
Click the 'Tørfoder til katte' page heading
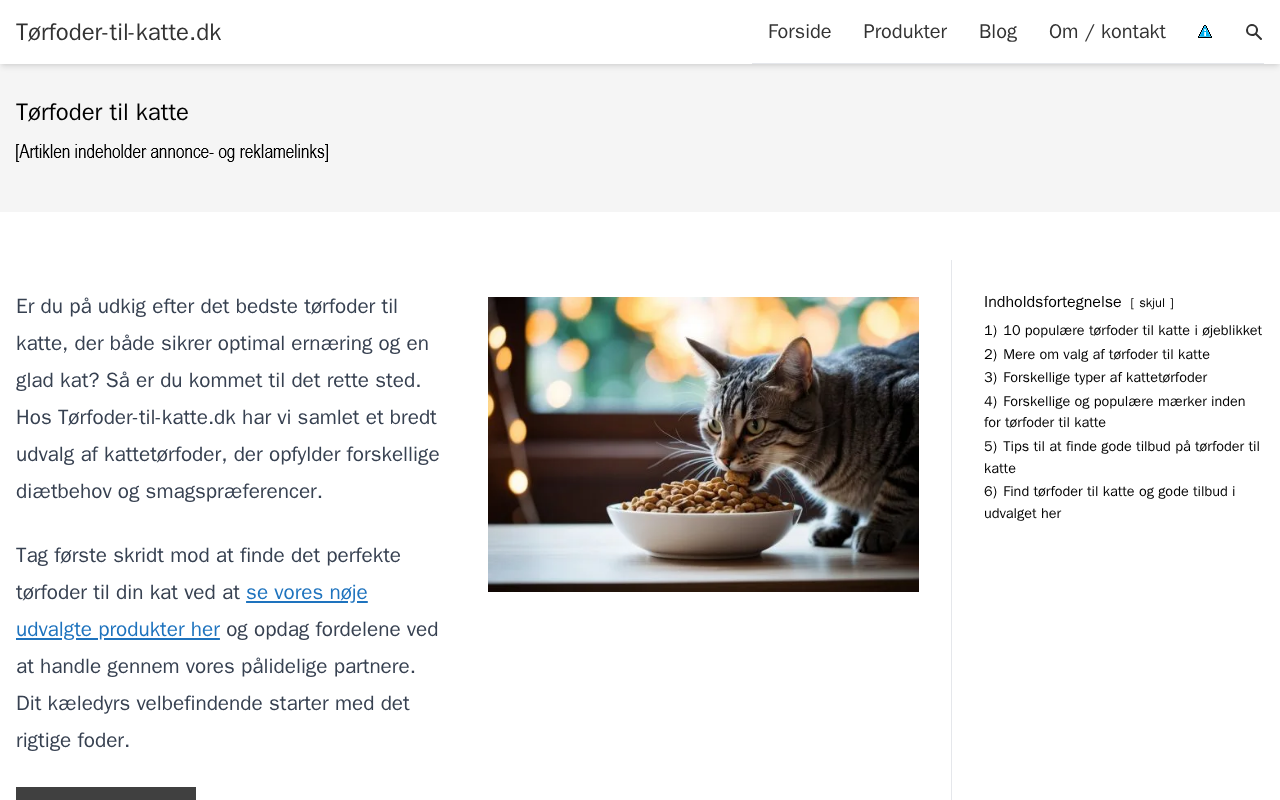click(x=102, y=112)
